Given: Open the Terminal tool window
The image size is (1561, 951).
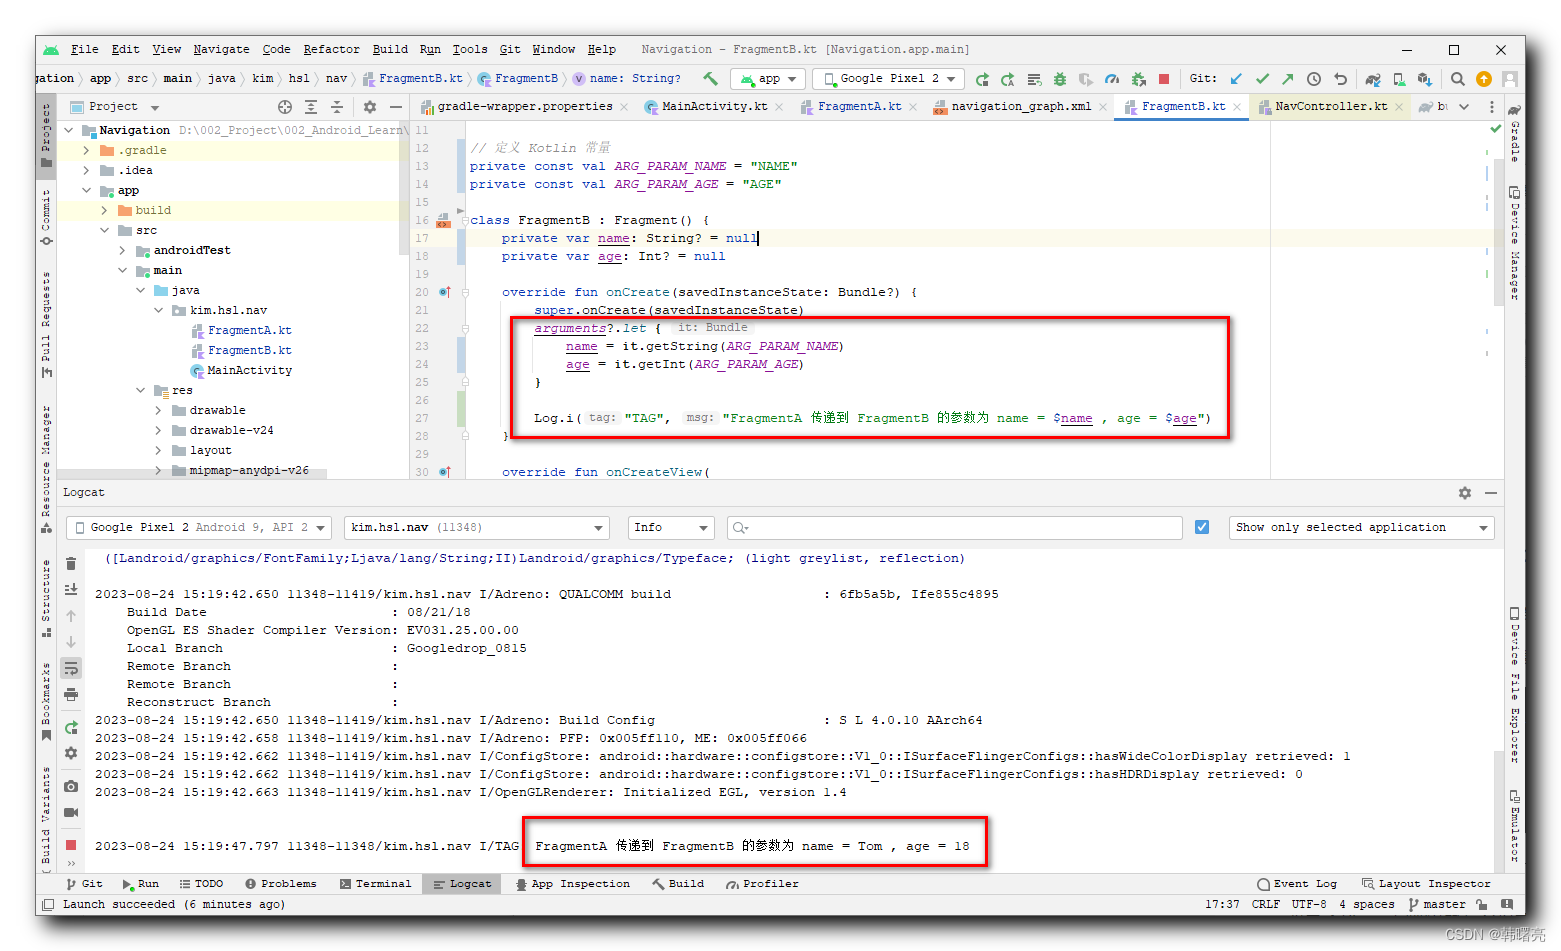Looking at the screenshot, I should pyautogui.click(x=375, y=884).
